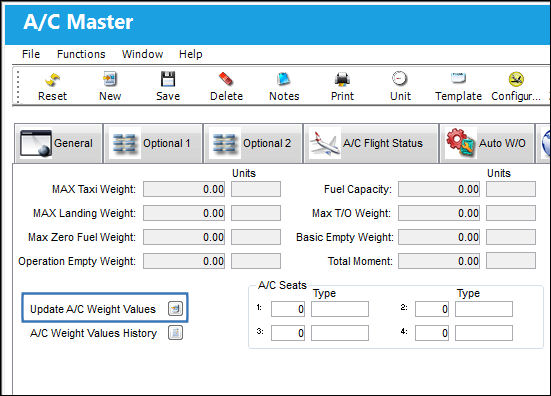This screenshot has width=551, height=396.
Task: Click the Basic Empty Weight units box
Action: pyautogui.click(x=511, y=237)
